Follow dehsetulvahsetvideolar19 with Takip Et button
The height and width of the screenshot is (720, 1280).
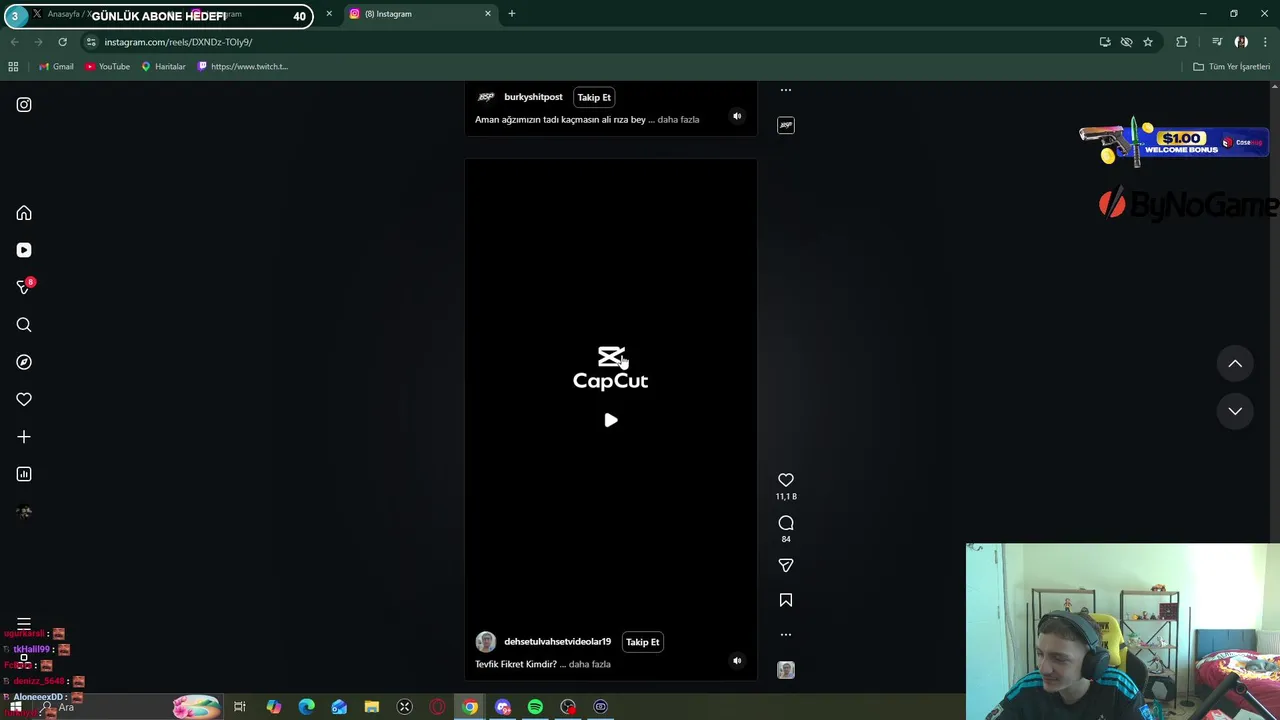(642, 642)
